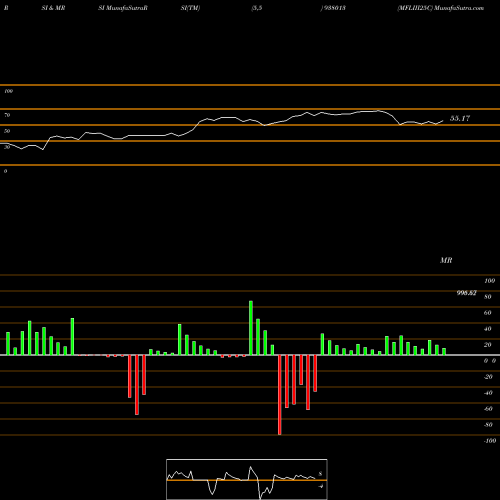Click the -80 label on MR axis
The width and height of the screenshot is (500, 500).
[x=488, y=425]
